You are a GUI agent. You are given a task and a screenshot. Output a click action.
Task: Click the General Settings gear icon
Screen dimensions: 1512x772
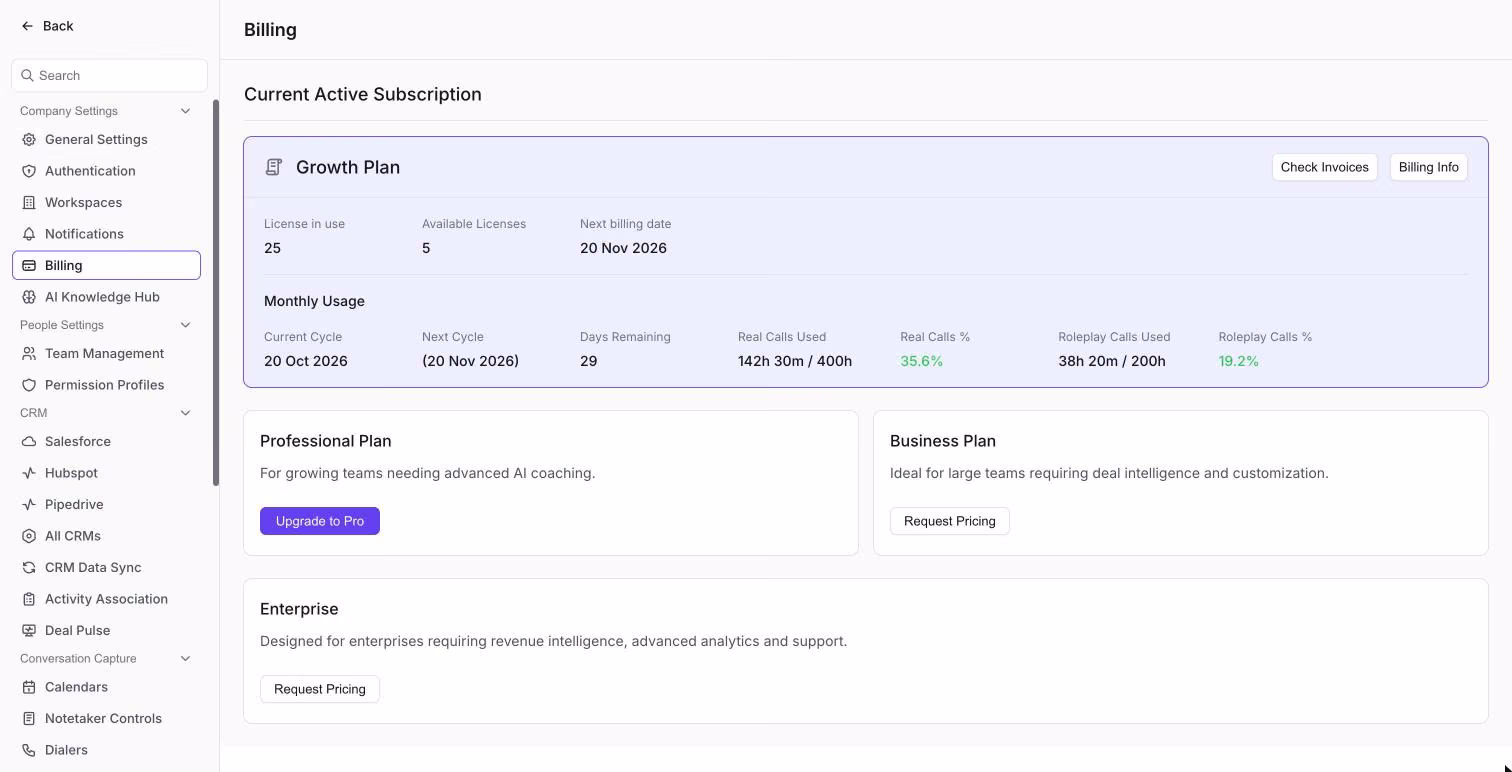click(x=29, y=140)
